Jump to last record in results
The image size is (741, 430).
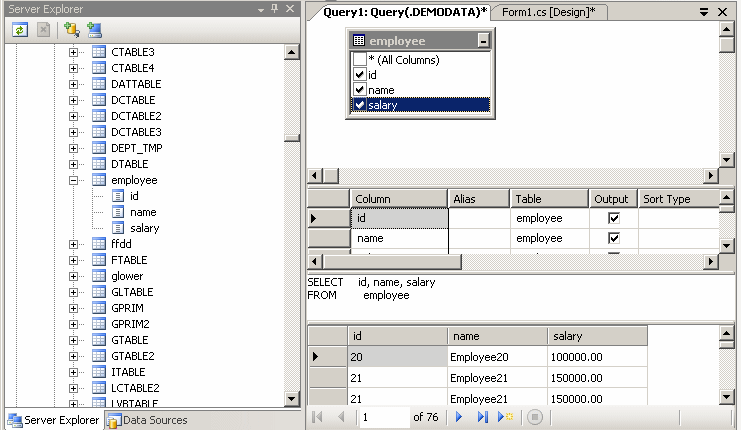pyautogui.click(x=483, y=417)
